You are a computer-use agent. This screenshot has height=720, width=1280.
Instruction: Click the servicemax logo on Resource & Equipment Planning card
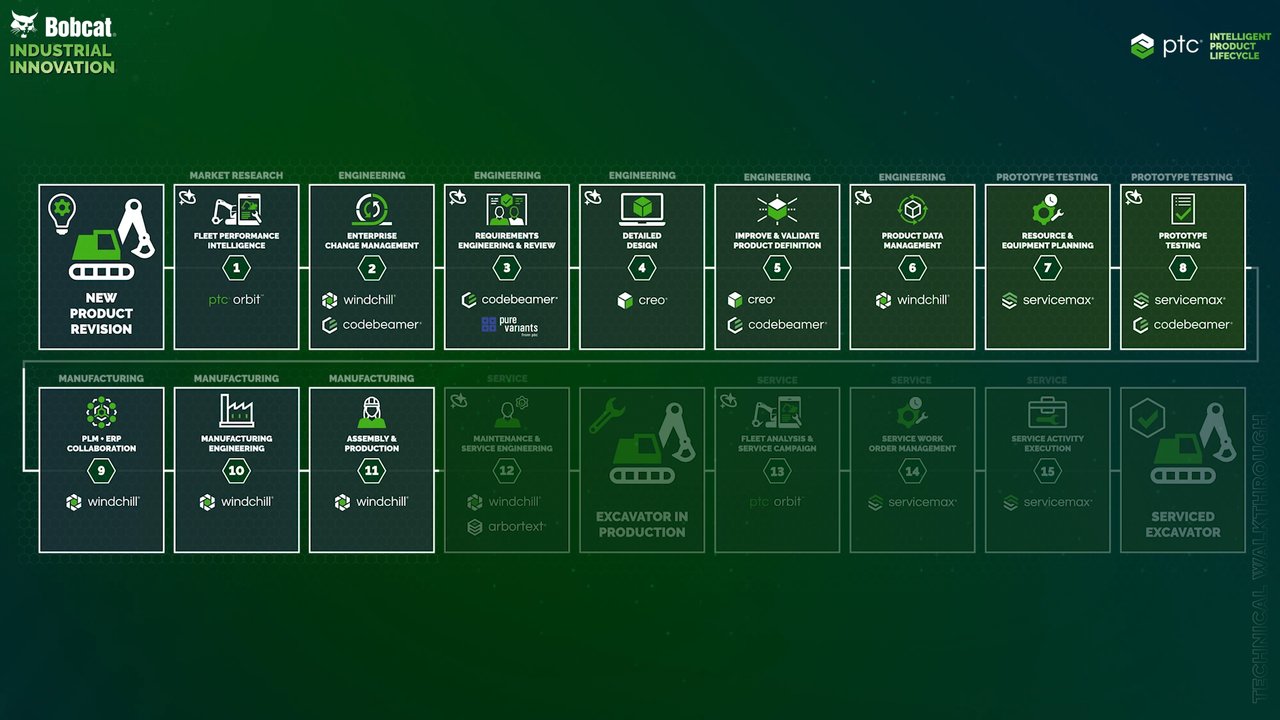[1047, 300]
